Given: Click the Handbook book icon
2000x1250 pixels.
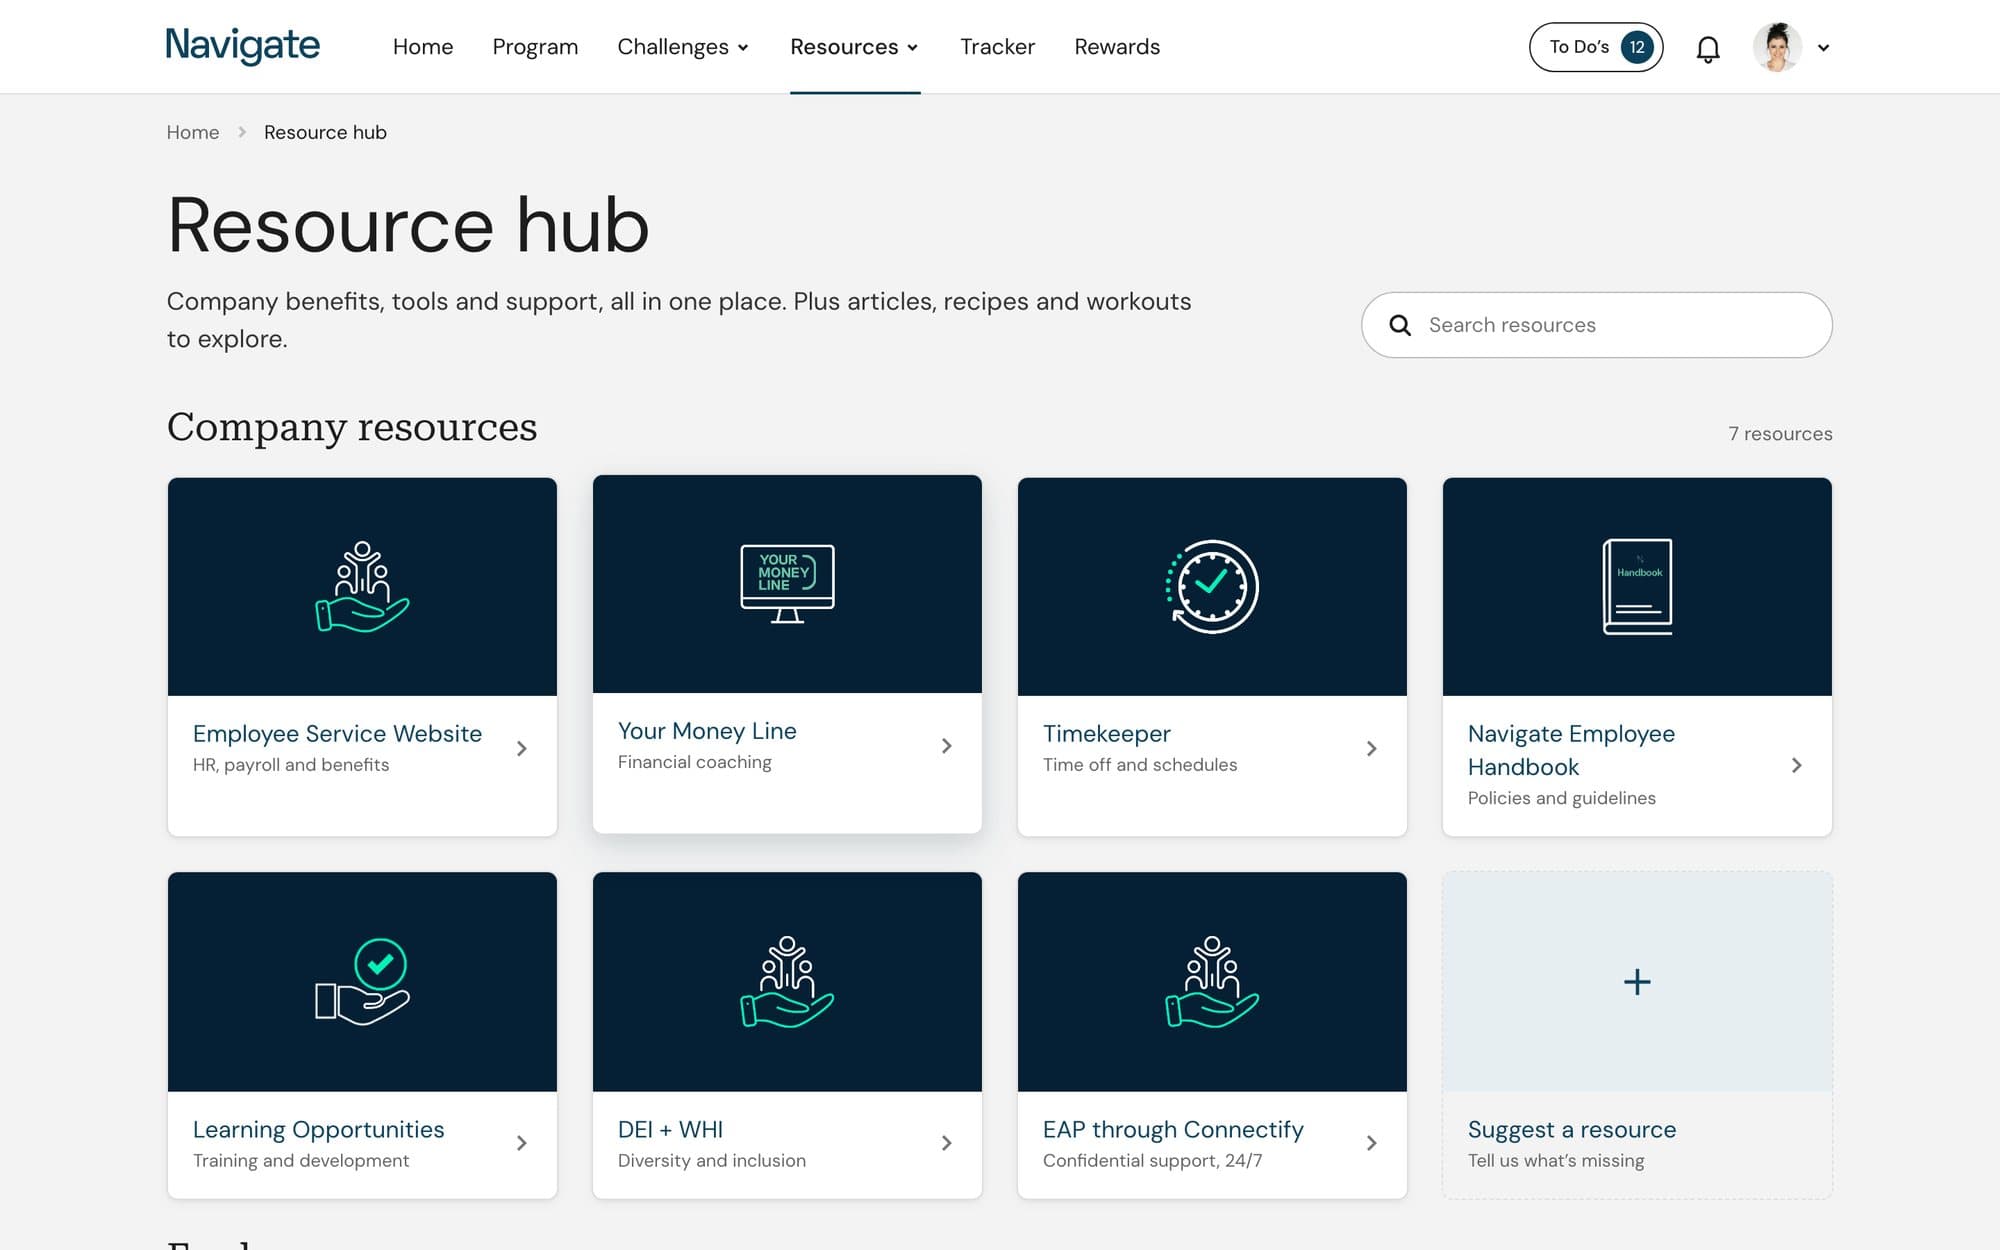Looking at the screenshot, I should click(1637, 587).
